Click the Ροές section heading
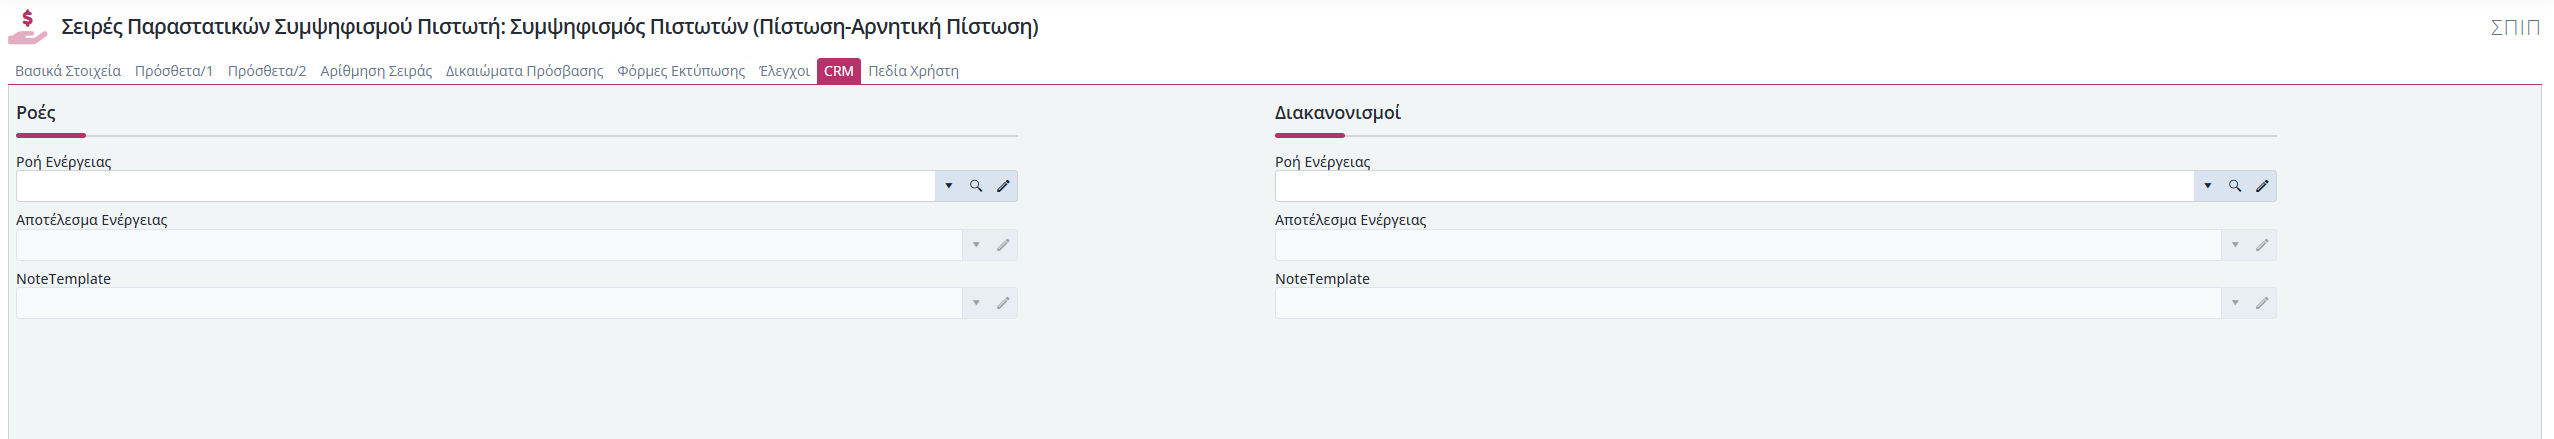The width and height of the screenshot is (2554, 439). (x=36, y=113)
